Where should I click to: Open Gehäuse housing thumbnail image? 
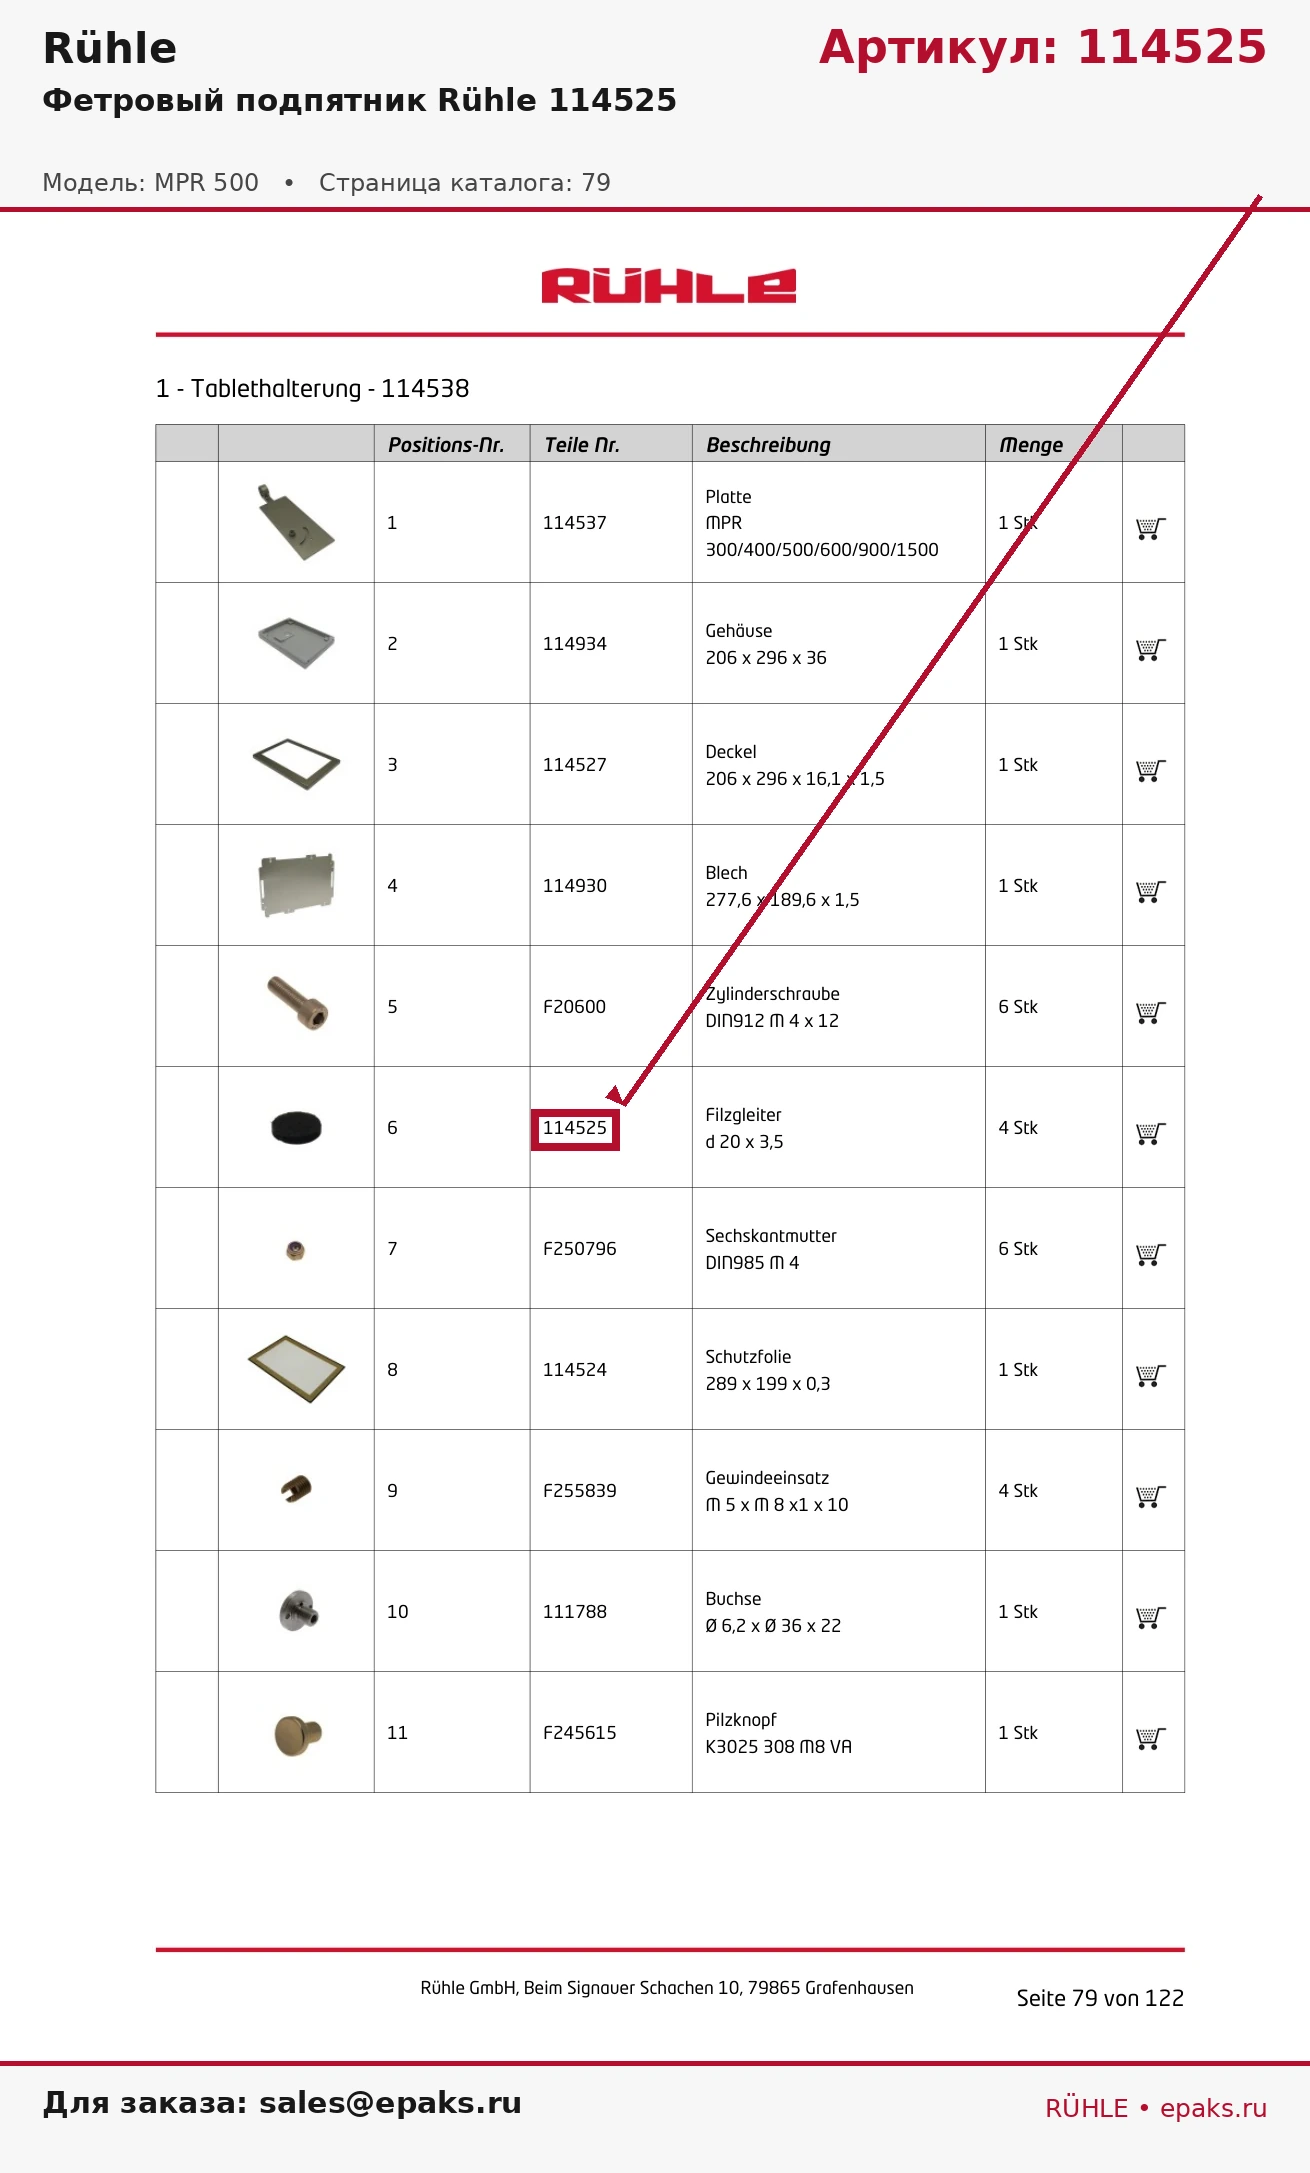tap(296, 643)
